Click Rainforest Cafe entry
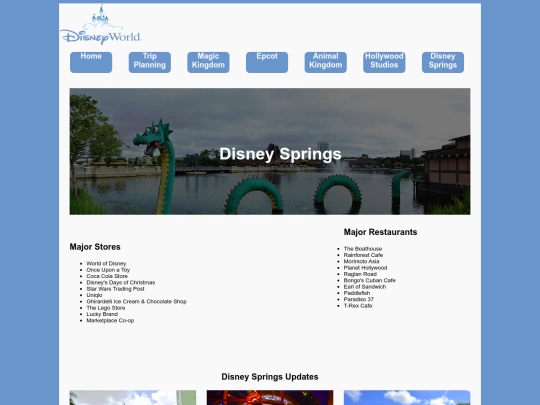The height and width of the screenshot is (405, 540). tap(363, 255)
